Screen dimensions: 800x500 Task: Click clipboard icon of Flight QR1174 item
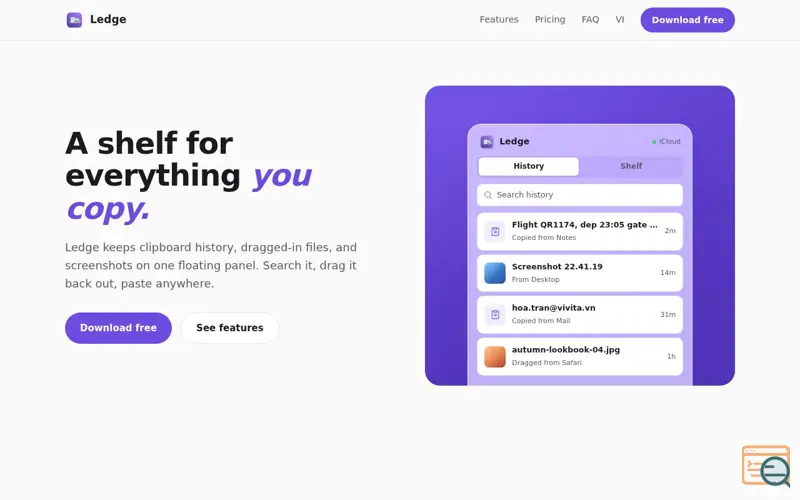point(495,231)
